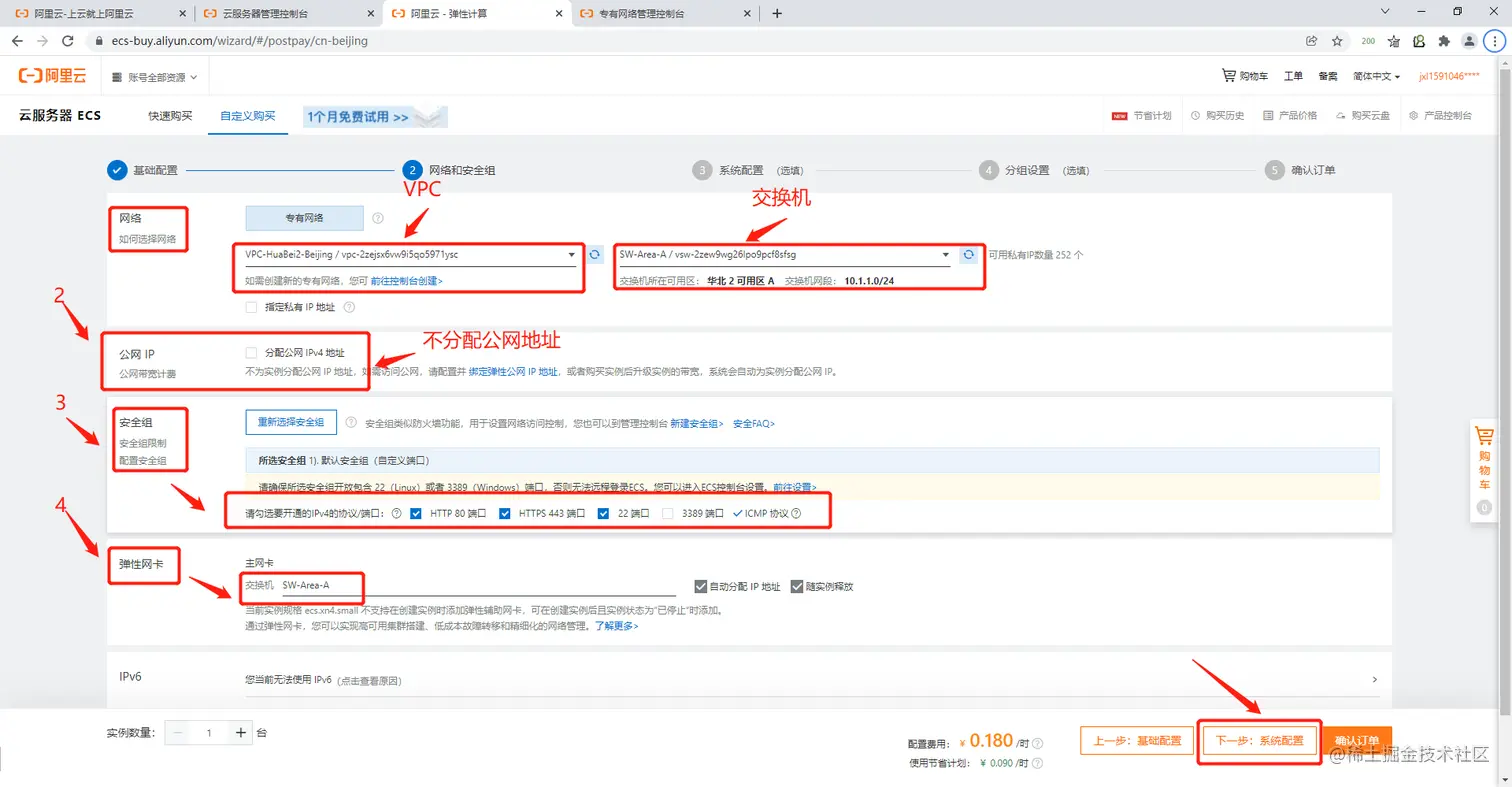Click help icon next to 使用节省计划 price
This screenshot has width=1512, height=787.
point(1037,764)
